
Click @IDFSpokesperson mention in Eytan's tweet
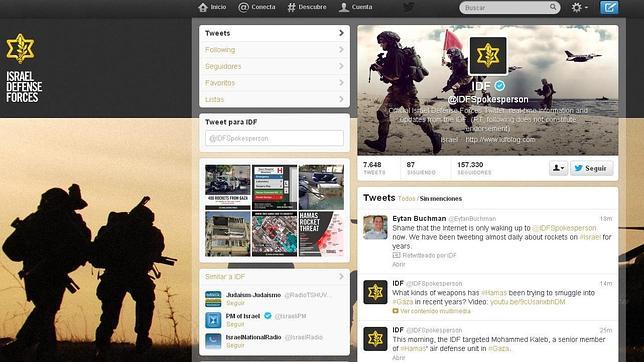pos(564,228)
